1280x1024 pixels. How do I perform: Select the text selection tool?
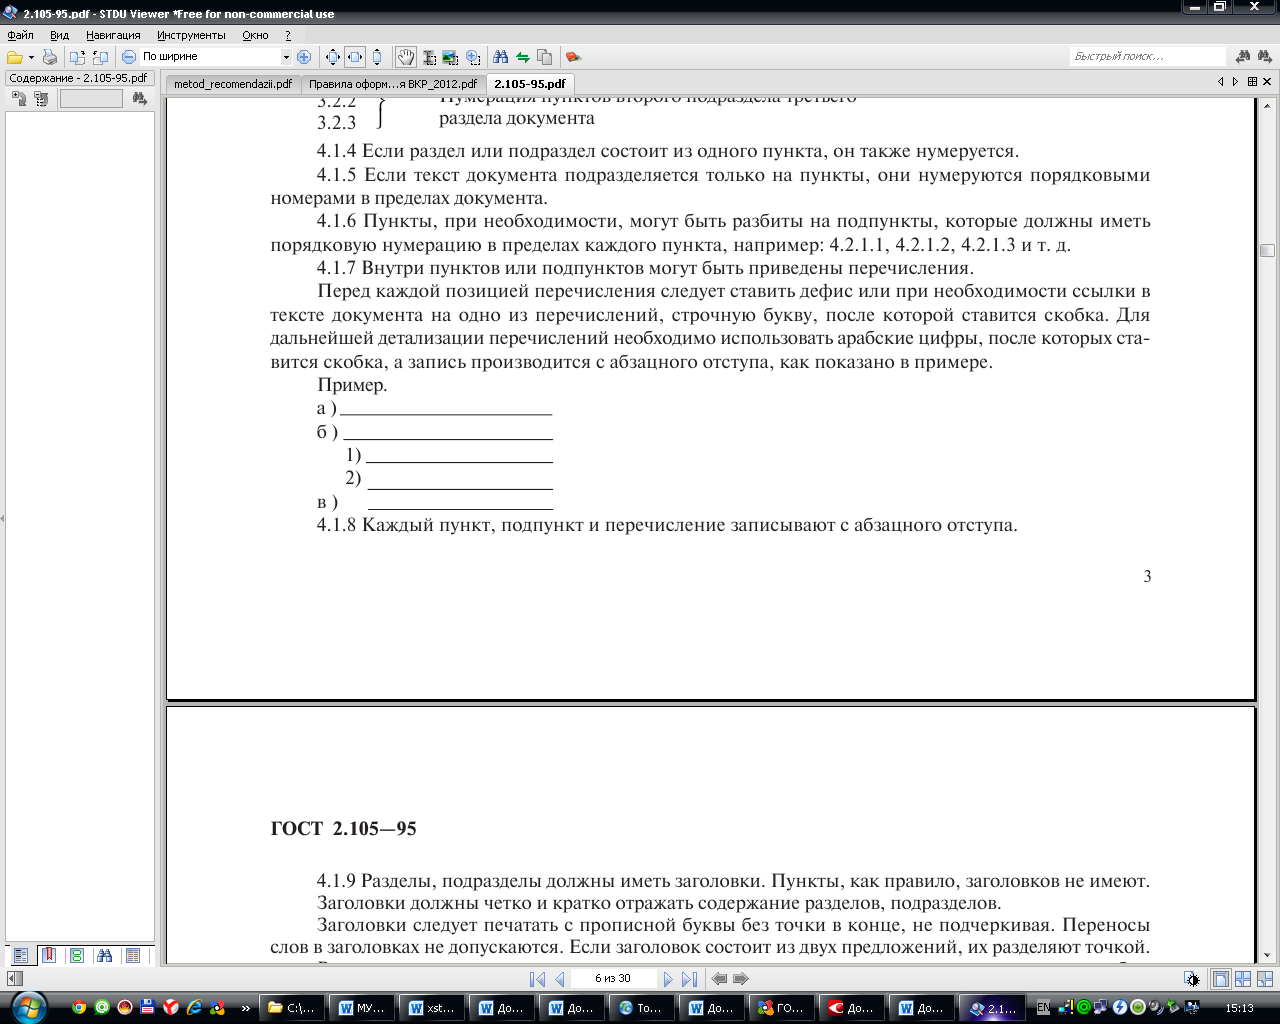tap(429, 57)
